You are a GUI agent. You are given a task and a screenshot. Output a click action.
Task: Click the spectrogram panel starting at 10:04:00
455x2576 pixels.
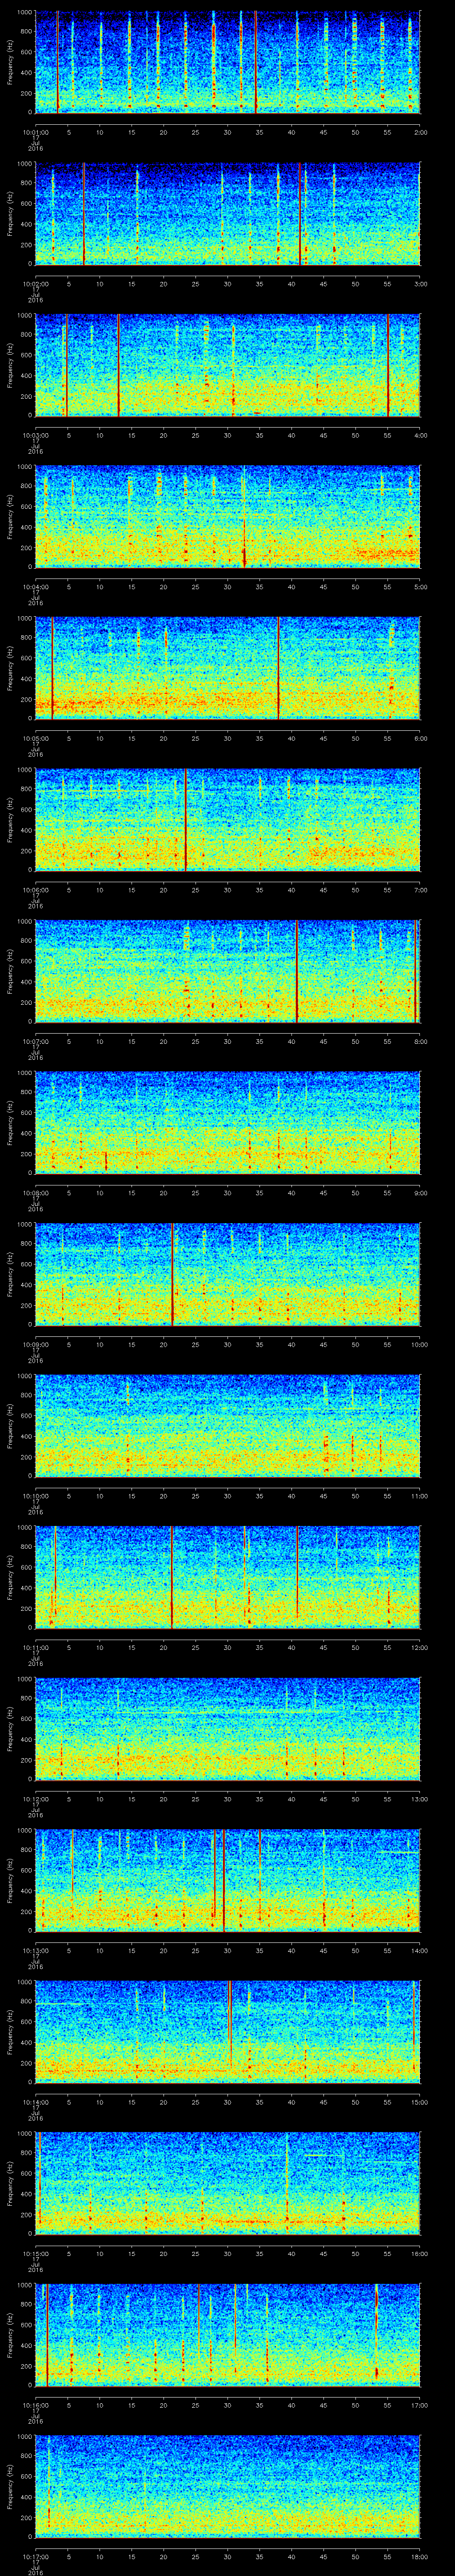(x=228, y=517)
